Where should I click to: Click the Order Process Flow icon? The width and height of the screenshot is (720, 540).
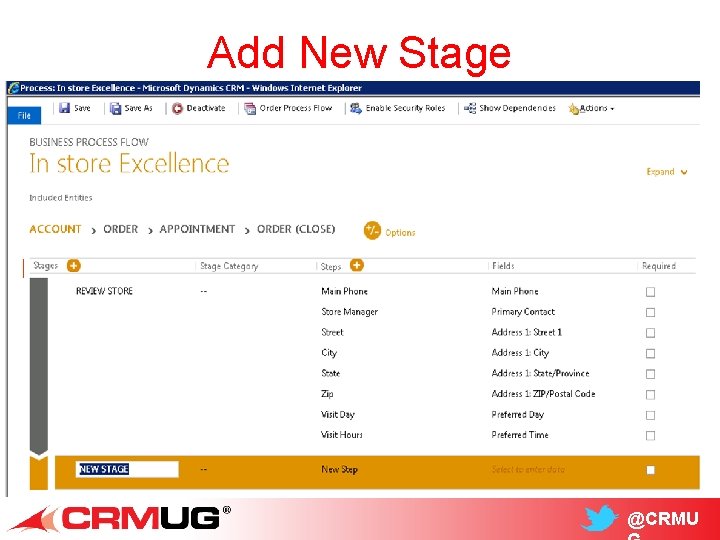coord(250,108)
